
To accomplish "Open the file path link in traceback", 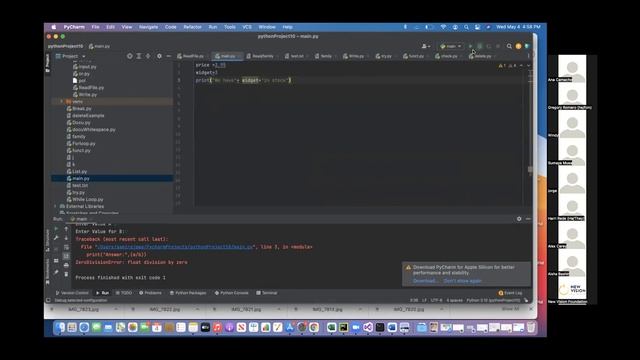I will [x=174, y=247].
